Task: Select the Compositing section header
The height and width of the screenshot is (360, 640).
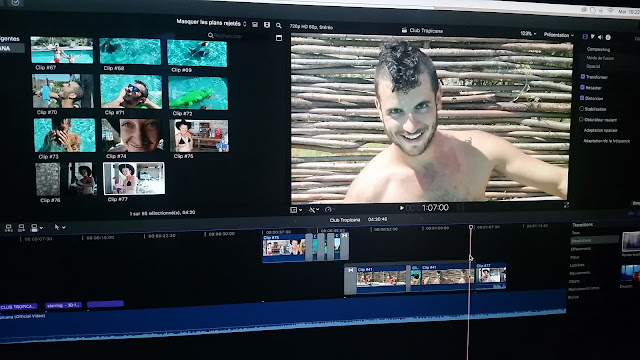Action: pos(598,49)
